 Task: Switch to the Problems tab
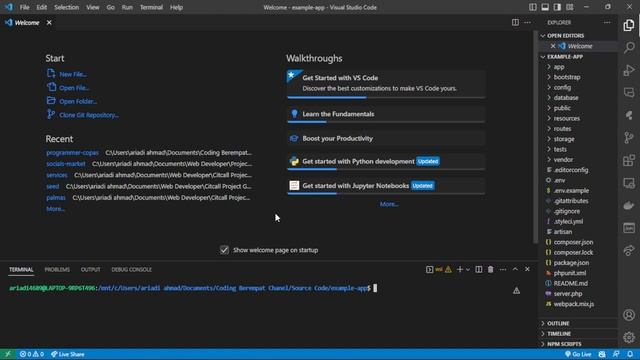(57, 269)
